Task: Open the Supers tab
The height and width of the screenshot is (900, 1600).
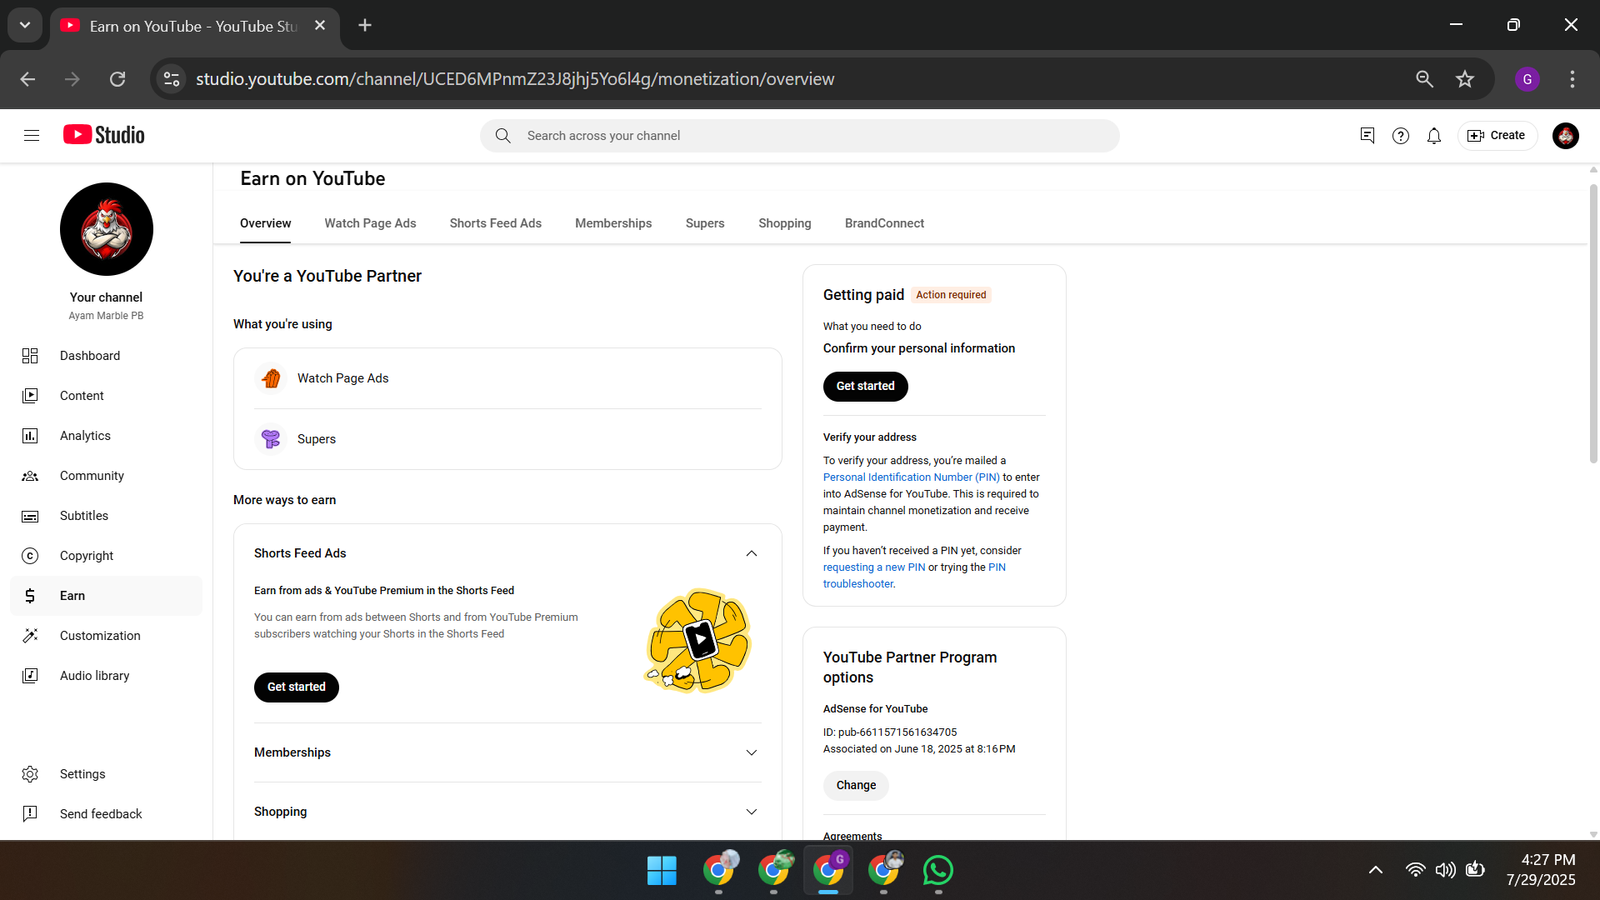Action: click(x=705, y=223)
